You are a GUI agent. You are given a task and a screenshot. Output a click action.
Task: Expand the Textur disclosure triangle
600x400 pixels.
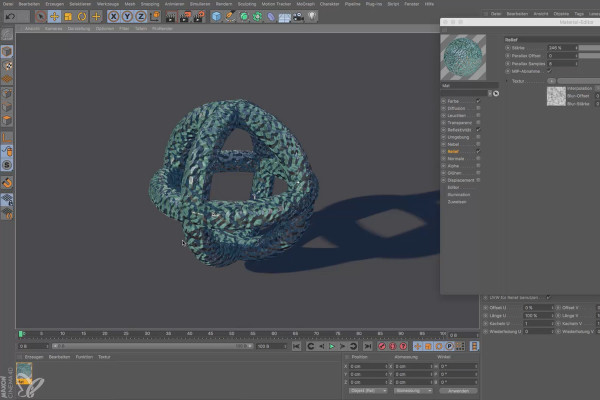coord(507,81)
